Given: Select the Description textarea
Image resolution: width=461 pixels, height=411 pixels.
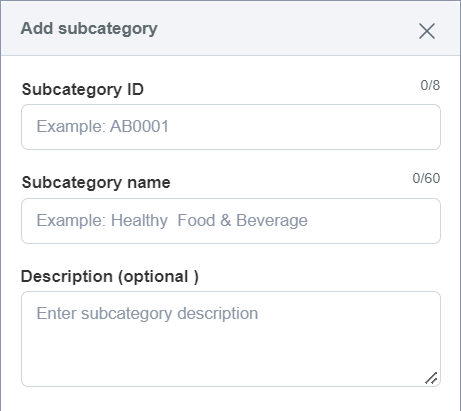Looking at the screenshot, I should click(231, 339).
